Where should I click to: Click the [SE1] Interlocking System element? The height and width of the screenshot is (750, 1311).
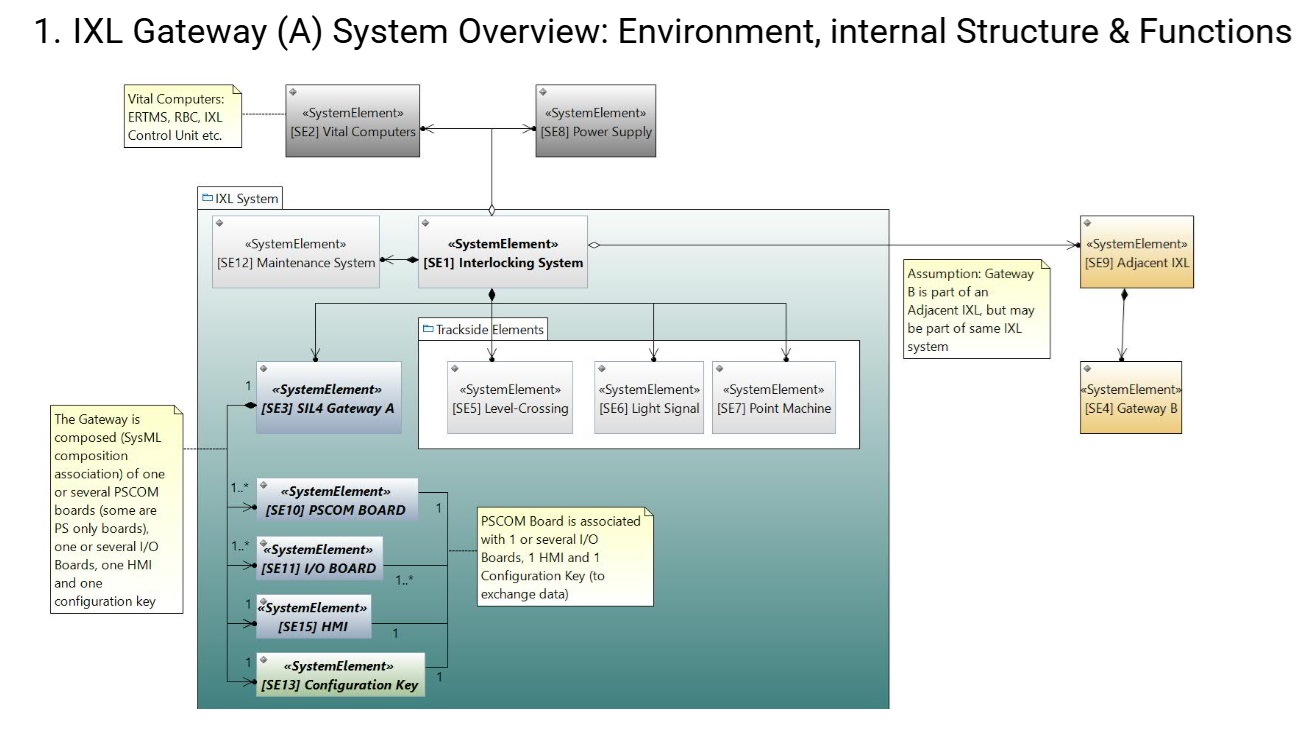(x=503, y=252)
